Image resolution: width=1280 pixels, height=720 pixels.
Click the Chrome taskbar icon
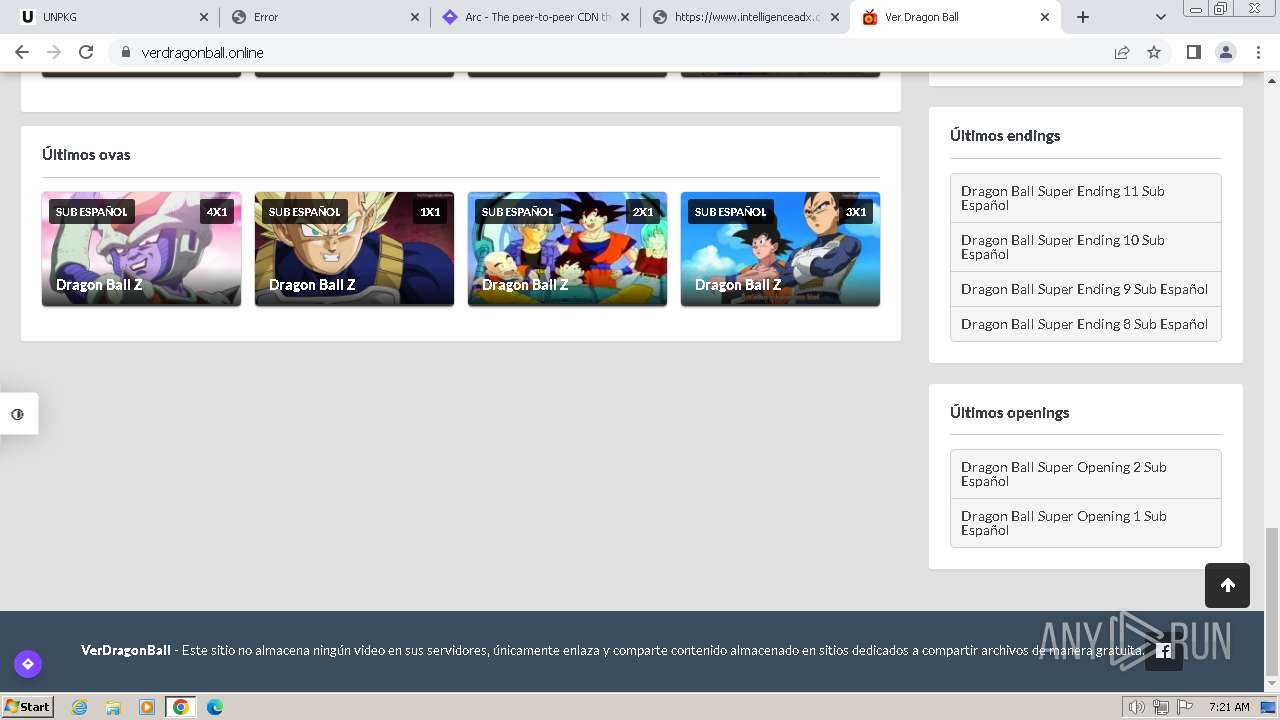pos(181,707)
